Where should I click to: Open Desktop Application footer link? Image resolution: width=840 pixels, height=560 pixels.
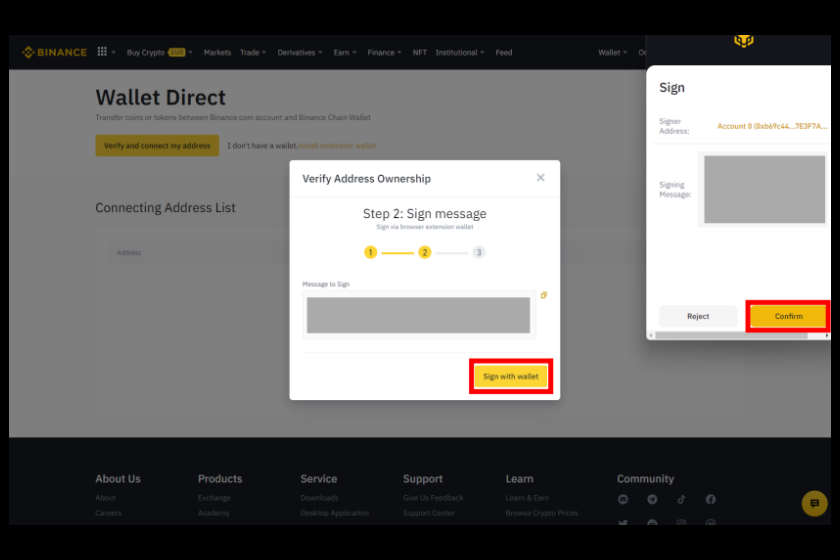pos(335,513)
